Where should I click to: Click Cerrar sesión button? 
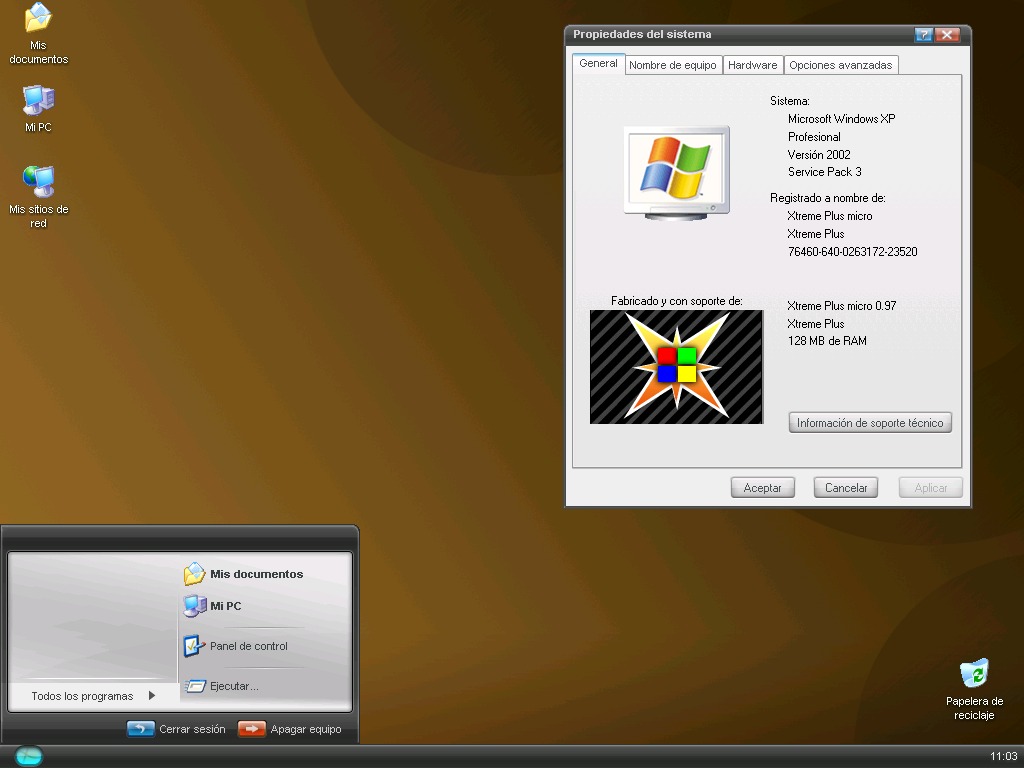coord(176,729)
